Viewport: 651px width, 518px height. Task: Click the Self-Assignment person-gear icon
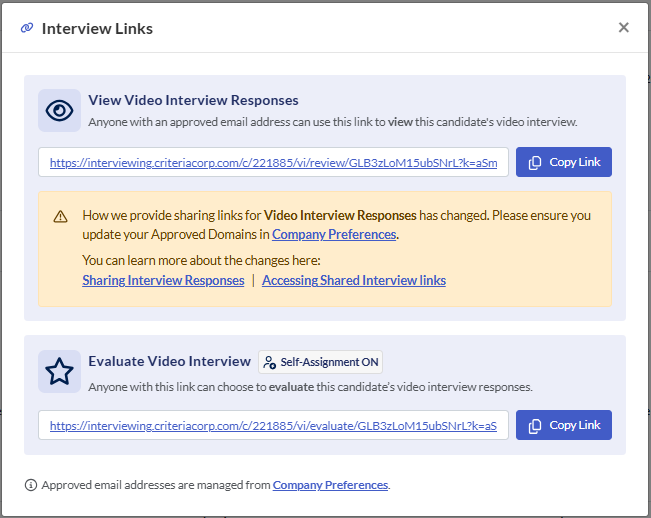[x=270, y=362]
